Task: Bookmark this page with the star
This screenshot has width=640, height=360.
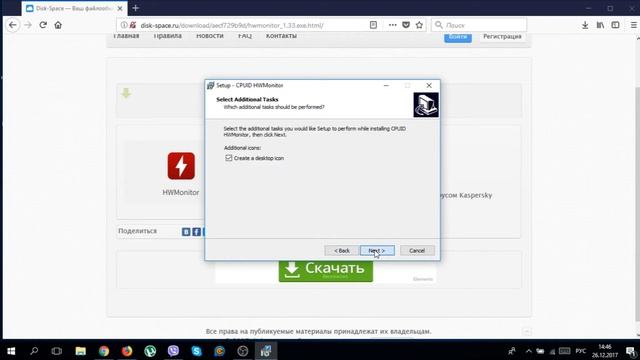Action: pos(419,25)
